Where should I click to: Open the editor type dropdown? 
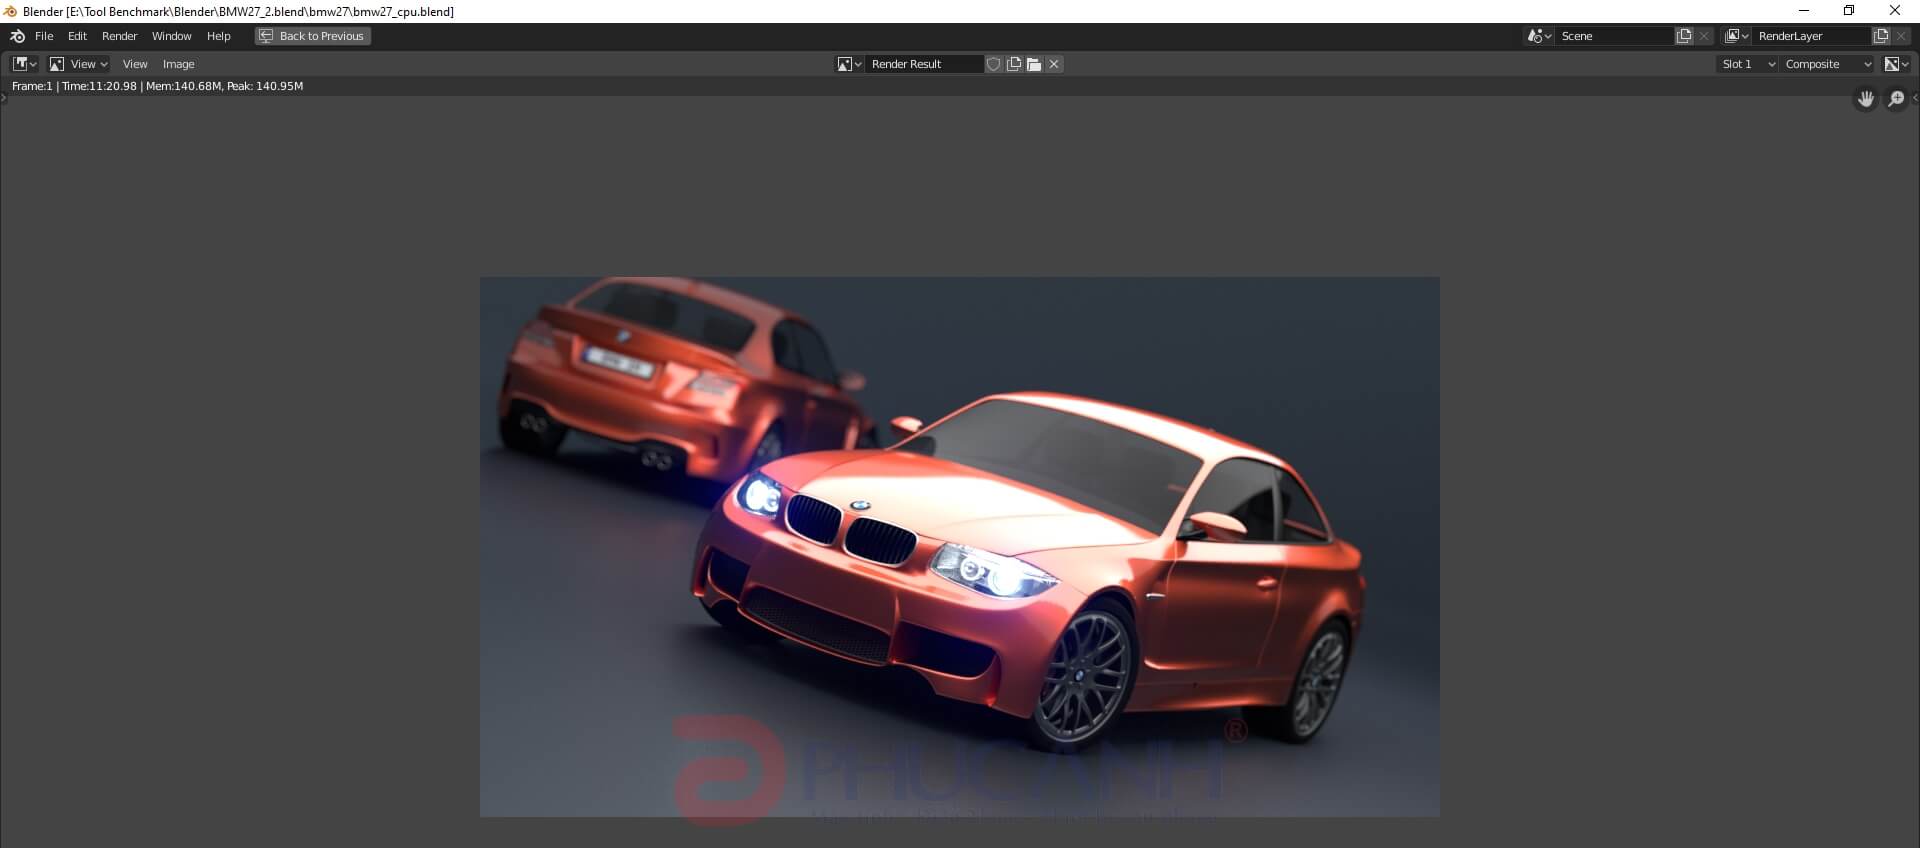coord(25,64)
